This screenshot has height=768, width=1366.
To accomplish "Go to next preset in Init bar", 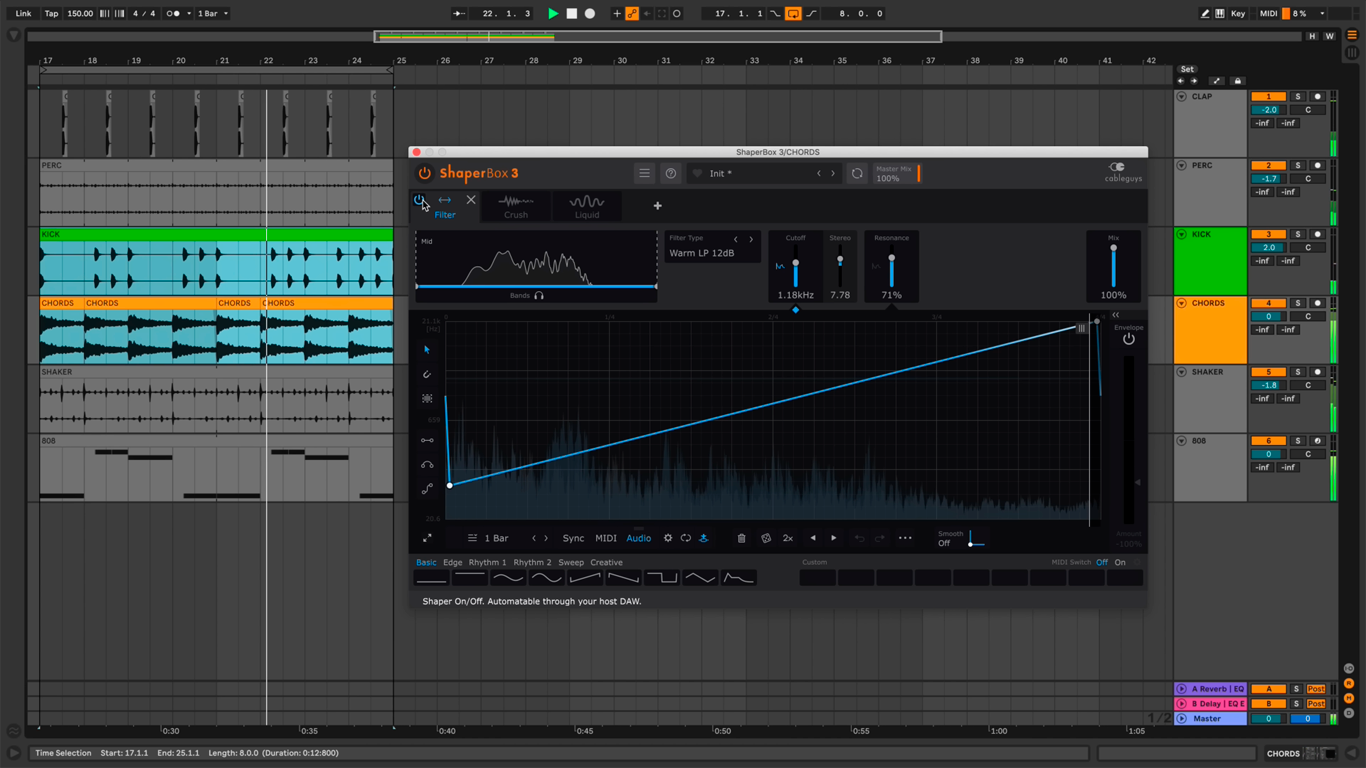I will (833, 174).
